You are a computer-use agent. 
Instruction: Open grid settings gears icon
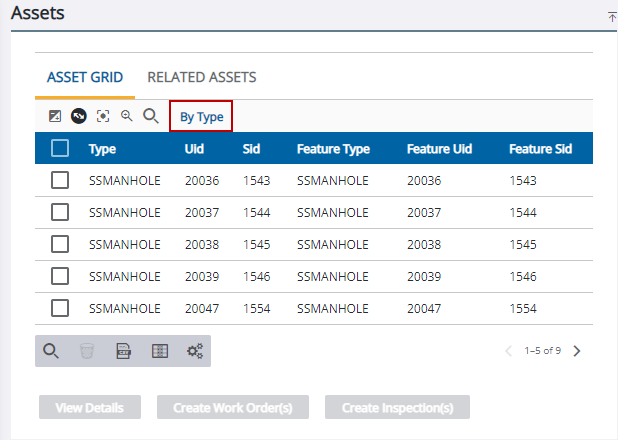[x=195, y=351]
